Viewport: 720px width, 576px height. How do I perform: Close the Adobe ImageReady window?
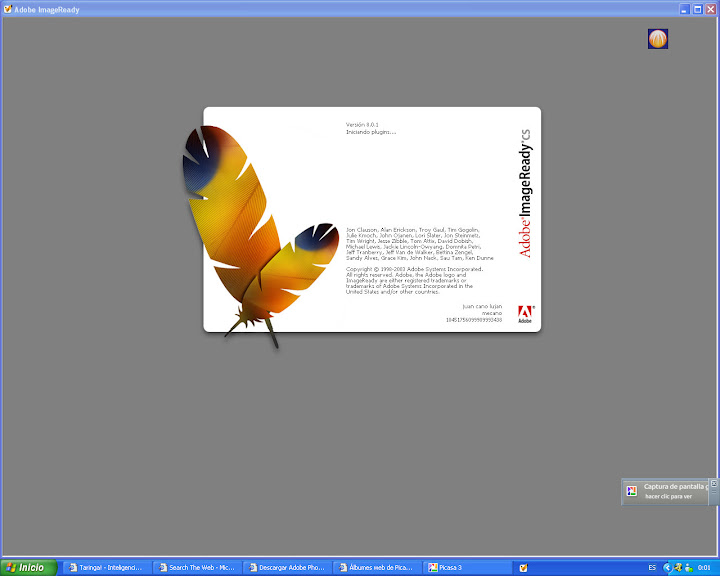(x=710, y=9)
